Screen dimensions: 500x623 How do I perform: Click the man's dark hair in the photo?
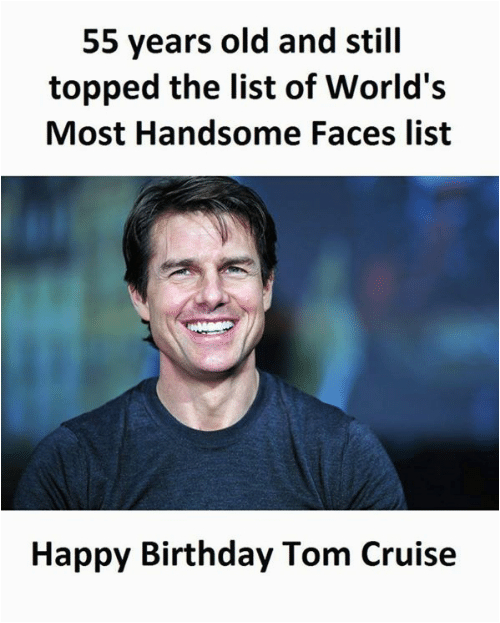click(191, 207)
